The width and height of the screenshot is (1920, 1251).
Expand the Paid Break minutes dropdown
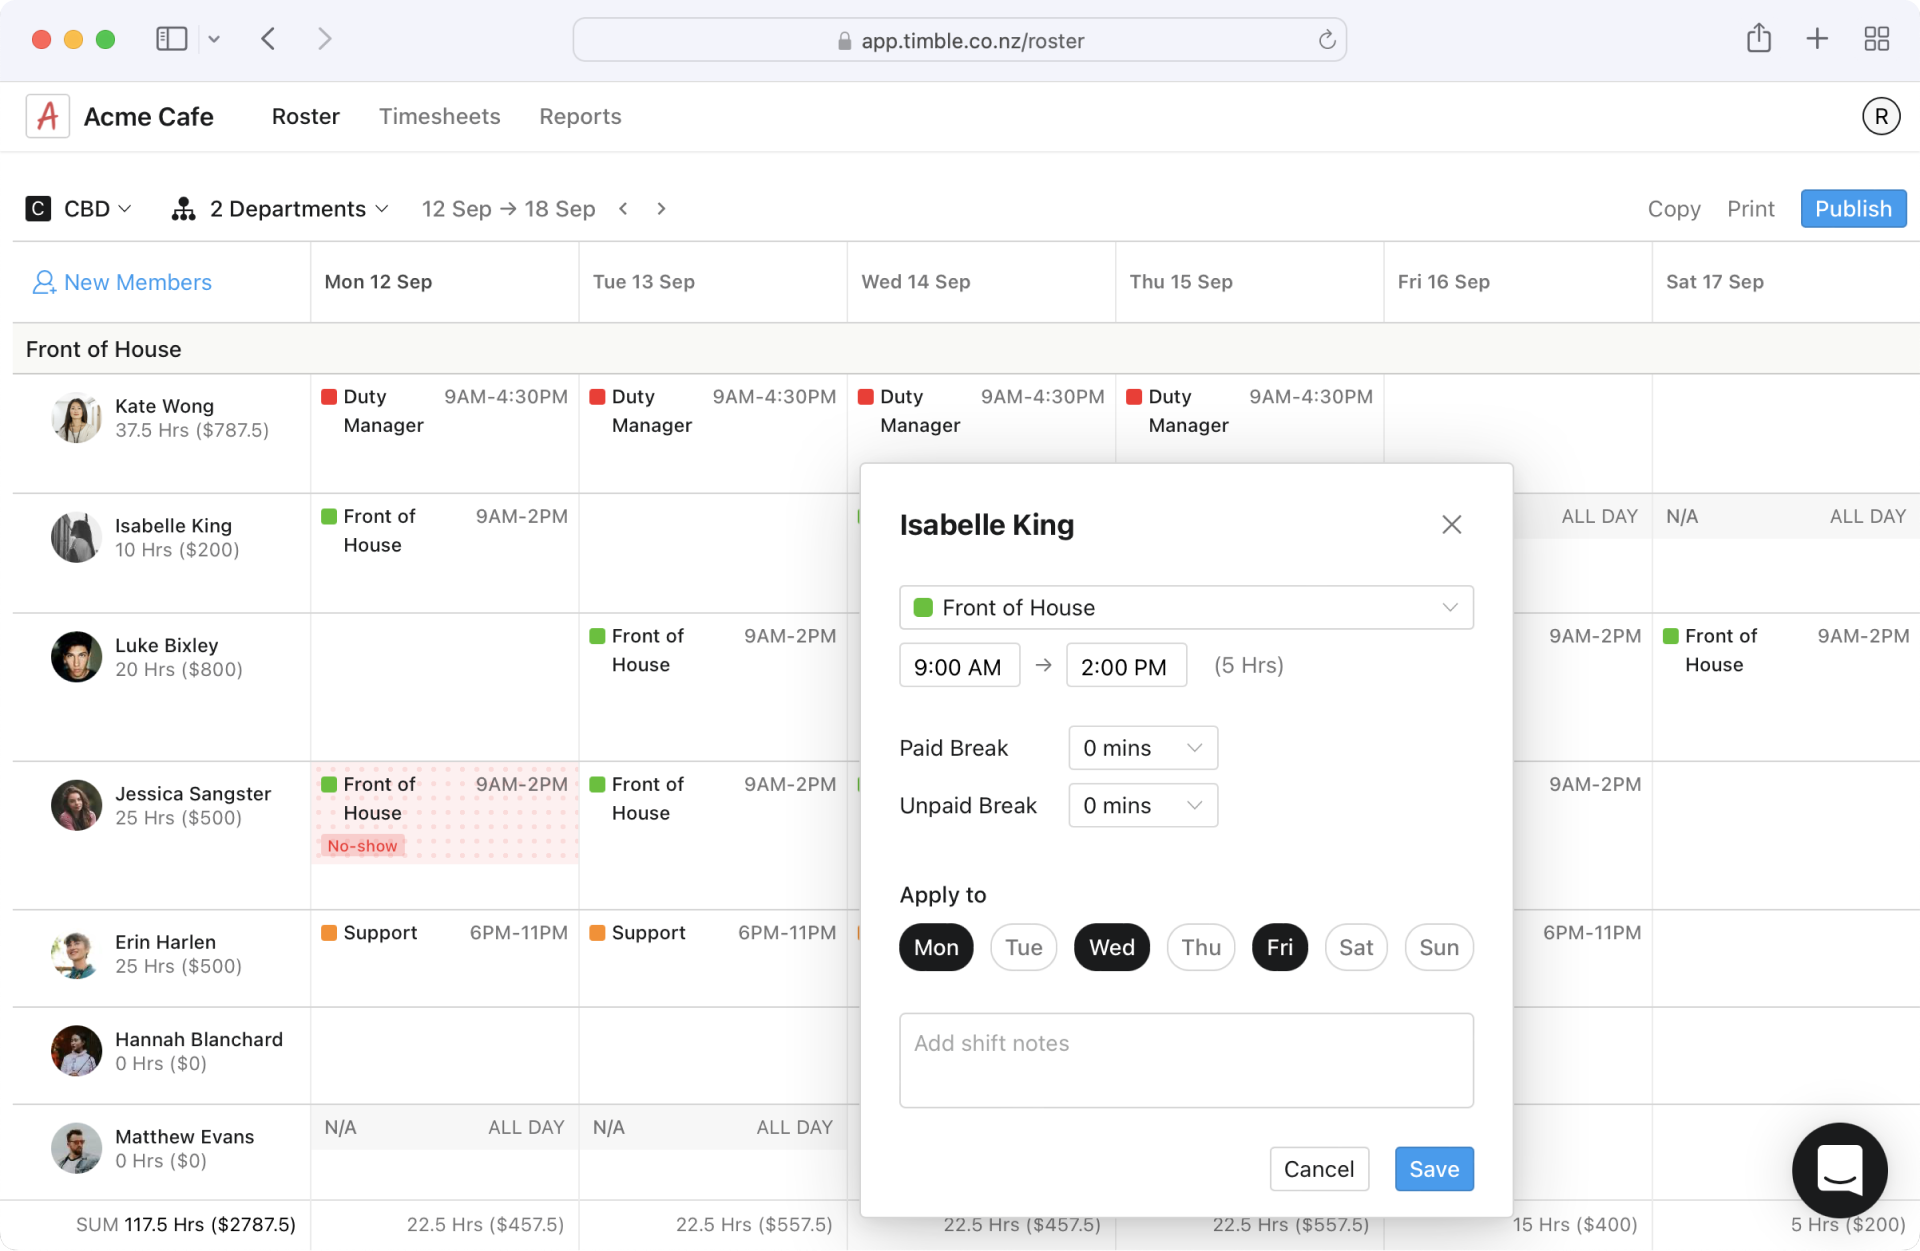[1142, 748]
